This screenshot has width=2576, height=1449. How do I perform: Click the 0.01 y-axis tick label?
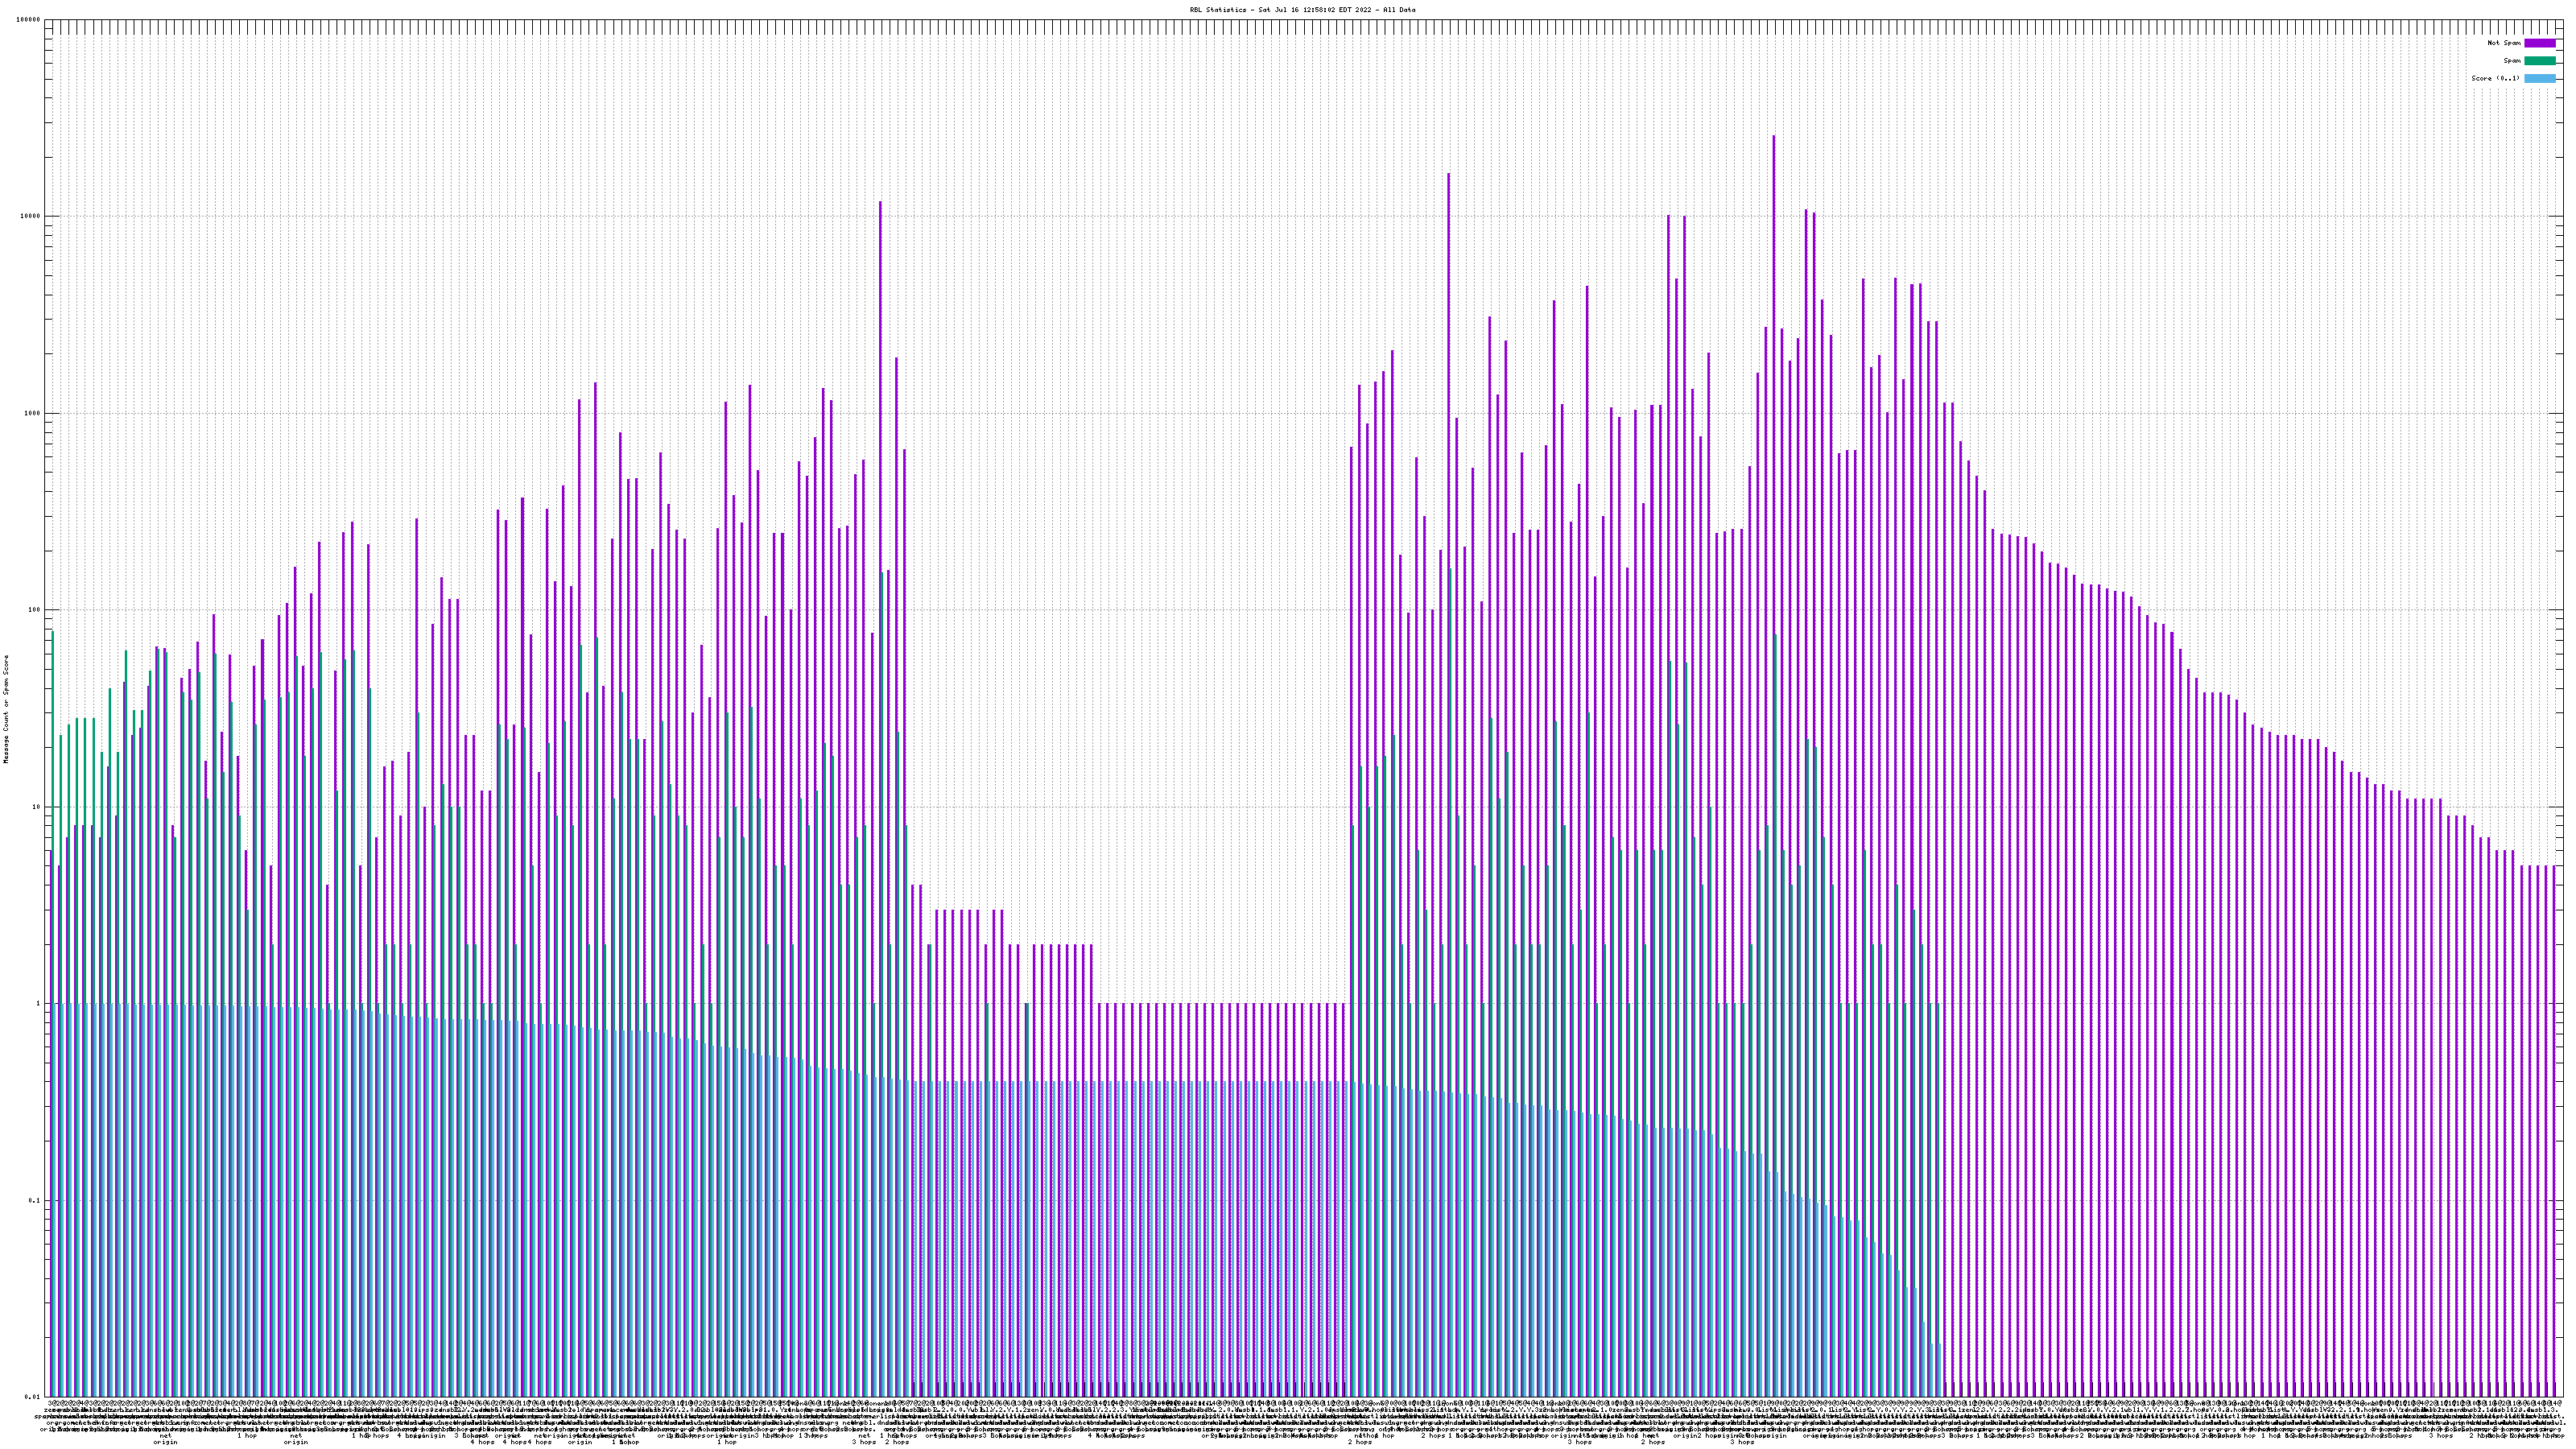pyautogui.click(x=34, y=1397)
